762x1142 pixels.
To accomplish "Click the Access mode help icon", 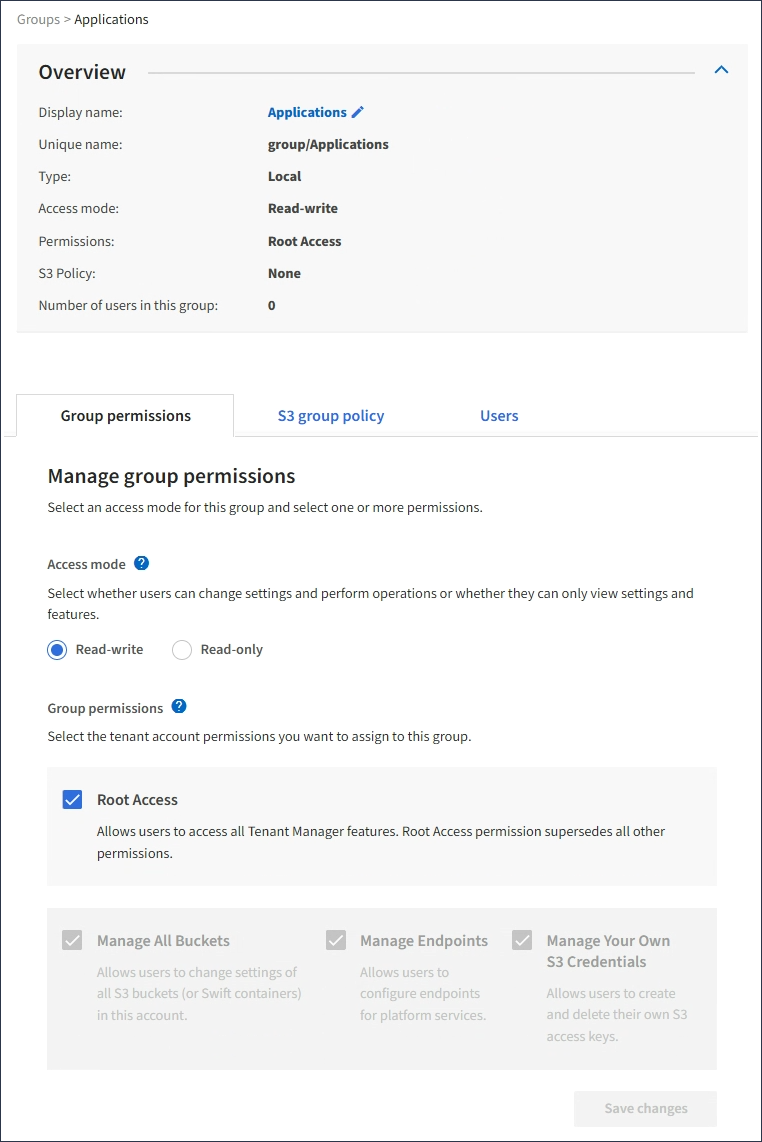I will point(141,563).
